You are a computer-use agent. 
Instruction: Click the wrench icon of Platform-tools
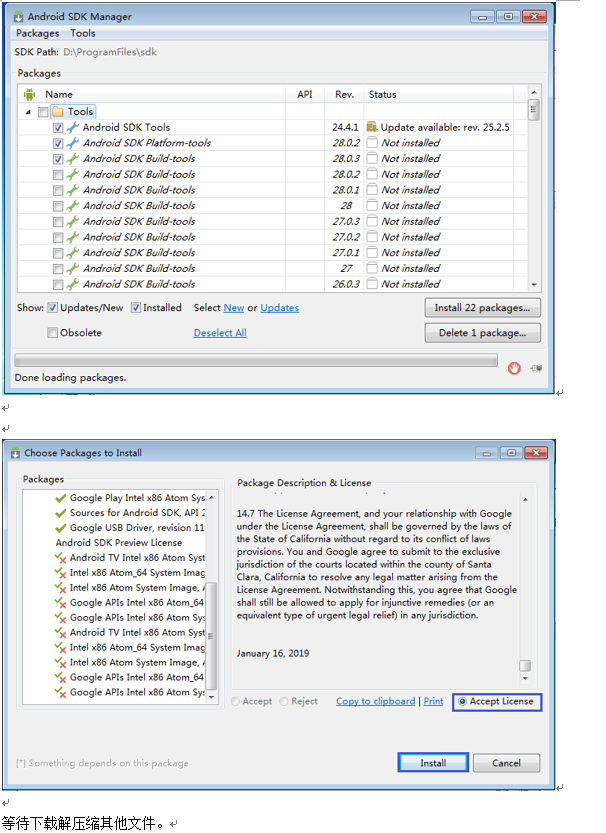(x=73, y=143)
